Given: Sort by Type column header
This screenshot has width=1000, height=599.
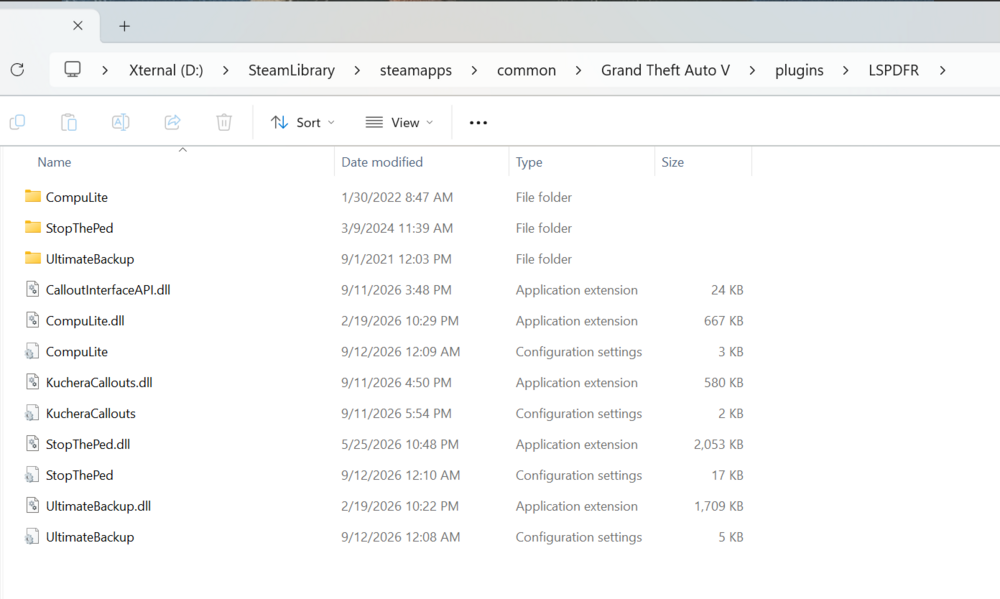Looking at the screenshot, I should [529, 162].
